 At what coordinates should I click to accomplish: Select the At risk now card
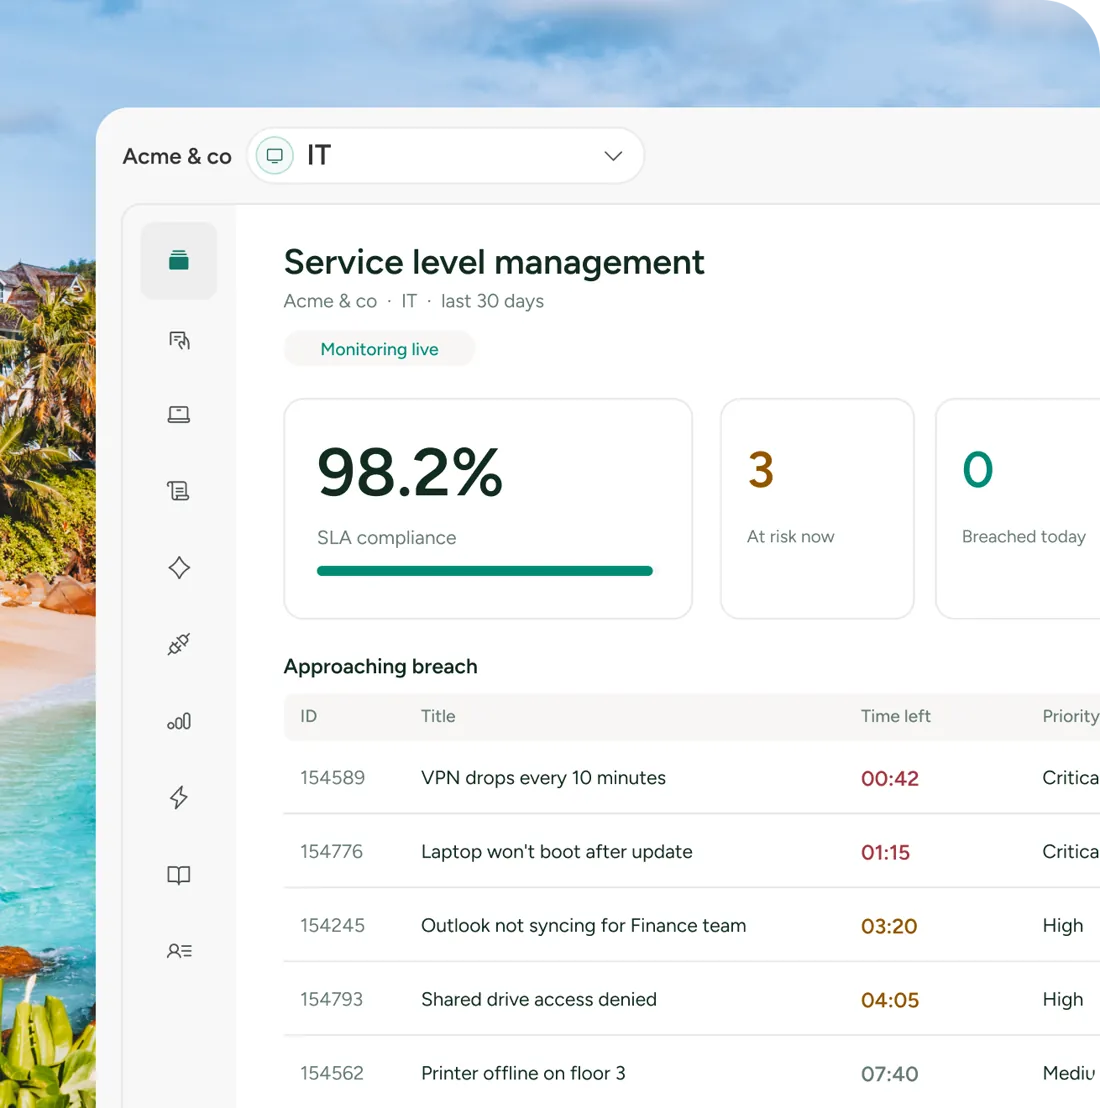(817, 509)
